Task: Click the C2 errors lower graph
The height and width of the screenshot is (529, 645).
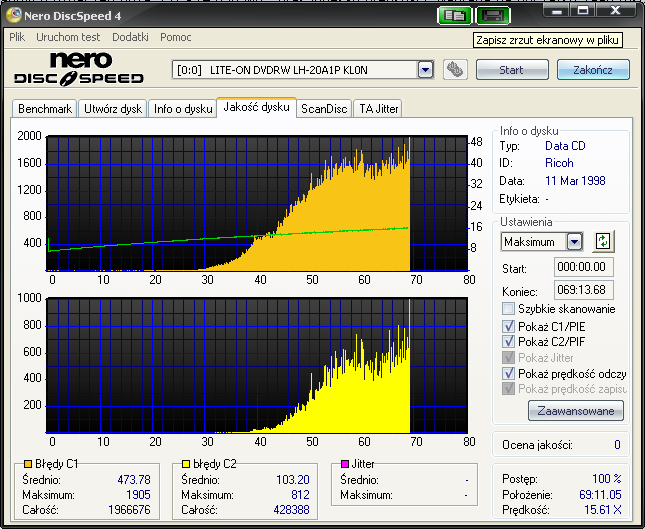Action: 257,365
